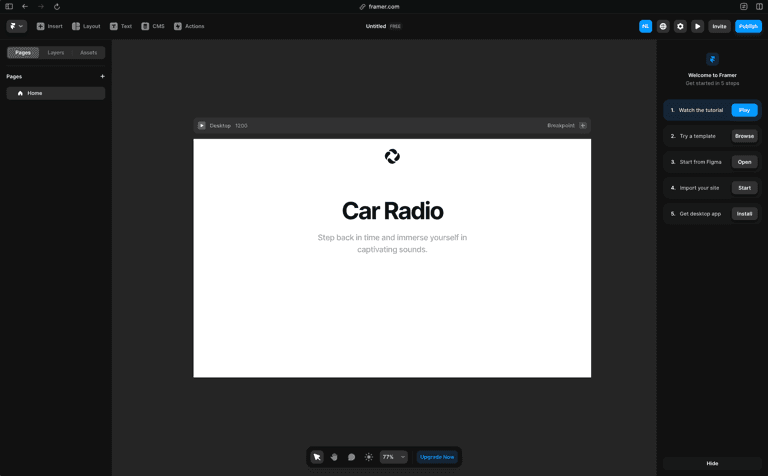The width and height of the screenshot is (768, 476).
Task: Open the Framer logo main menu
Action: pyautogui.click(x=16, y=26)
